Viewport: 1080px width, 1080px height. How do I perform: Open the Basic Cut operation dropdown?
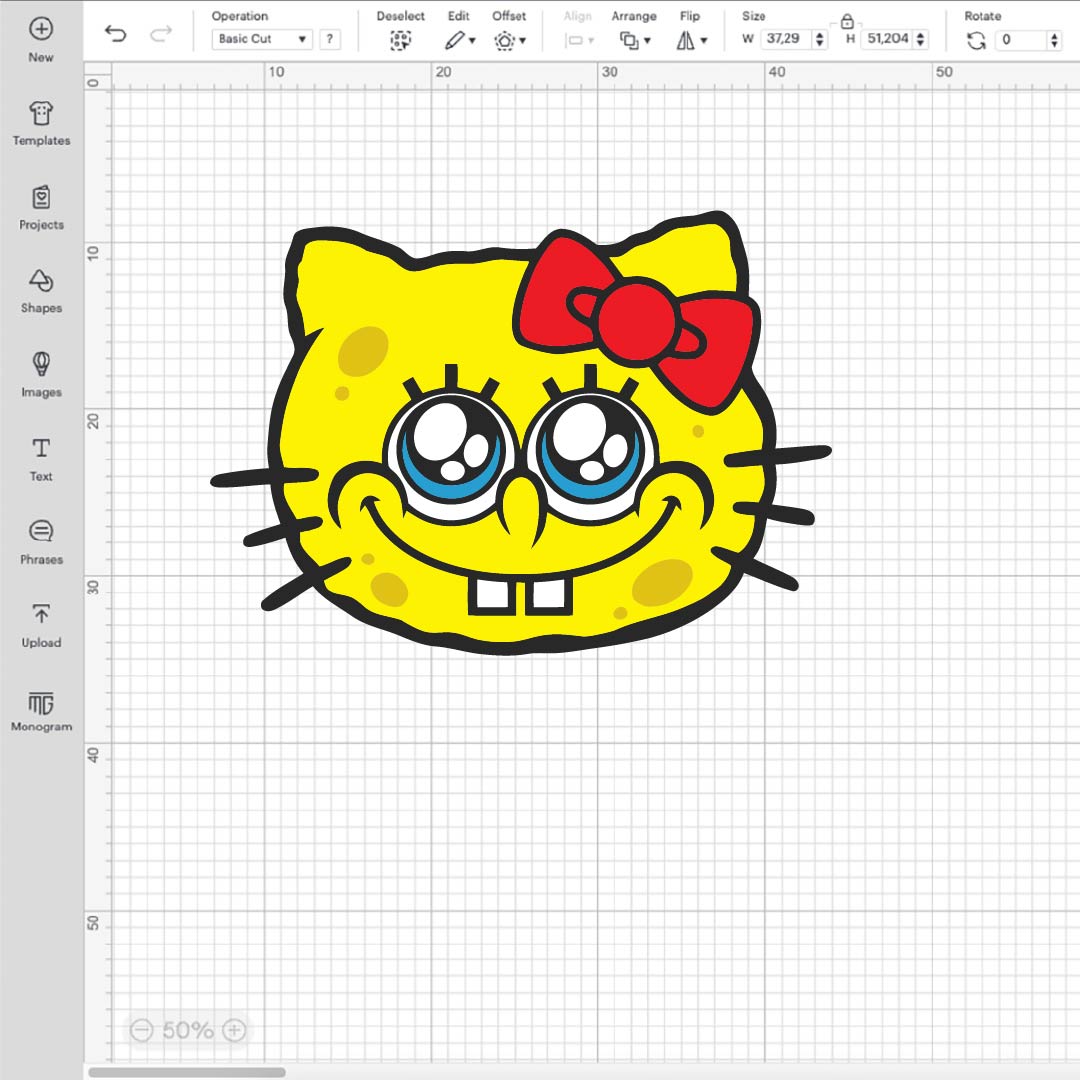pos(262,39)
